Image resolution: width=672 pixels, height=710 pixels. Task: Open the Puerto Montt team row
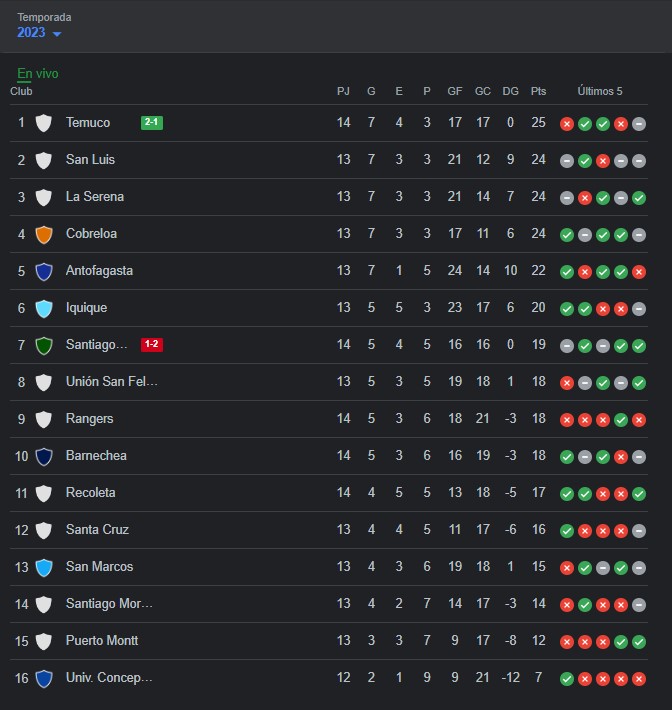click(329, 641)
